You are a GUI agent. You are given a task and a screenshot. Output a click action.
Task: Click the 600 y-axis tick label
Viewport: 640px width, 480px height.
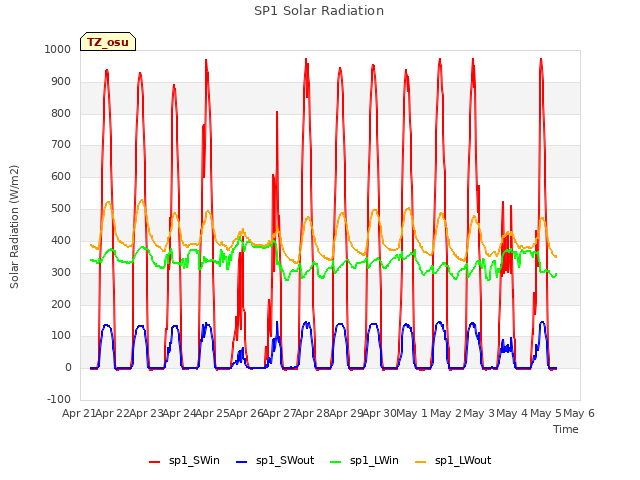(x=61, y=176)
